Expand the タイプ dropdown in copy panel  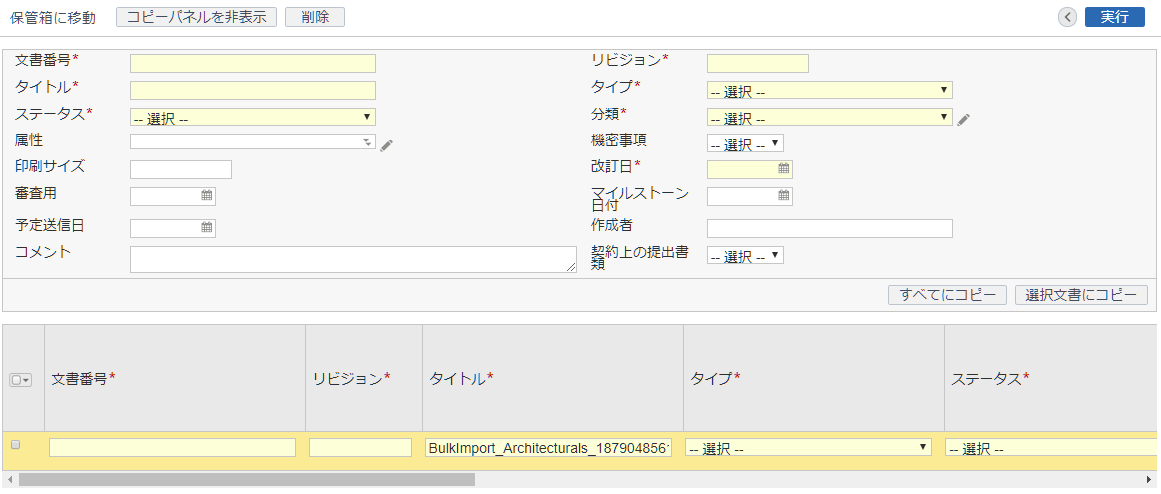click(829, 91)
